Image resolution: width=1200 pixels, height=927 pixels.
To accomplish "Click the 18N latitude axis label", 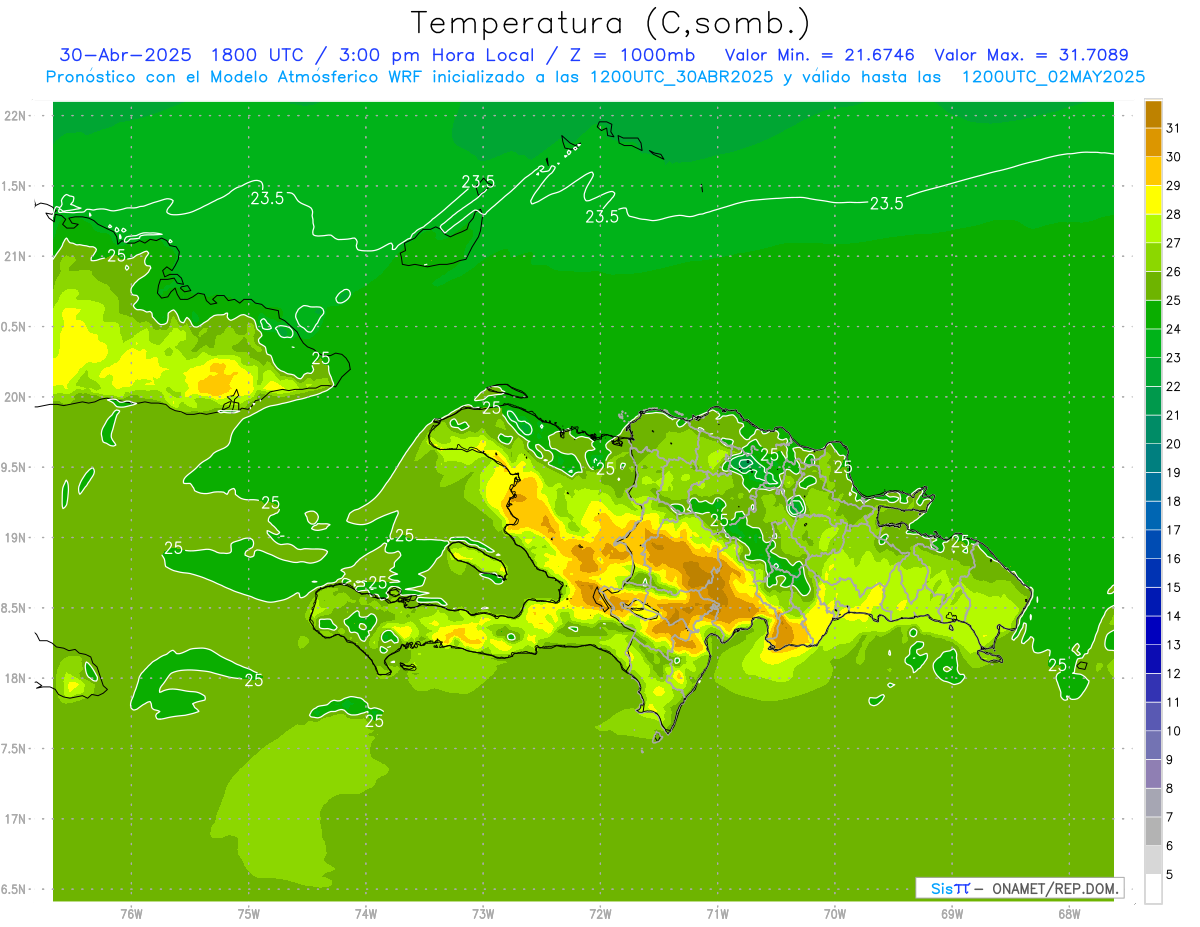I will pyautogui.click(x=17, y=678).
